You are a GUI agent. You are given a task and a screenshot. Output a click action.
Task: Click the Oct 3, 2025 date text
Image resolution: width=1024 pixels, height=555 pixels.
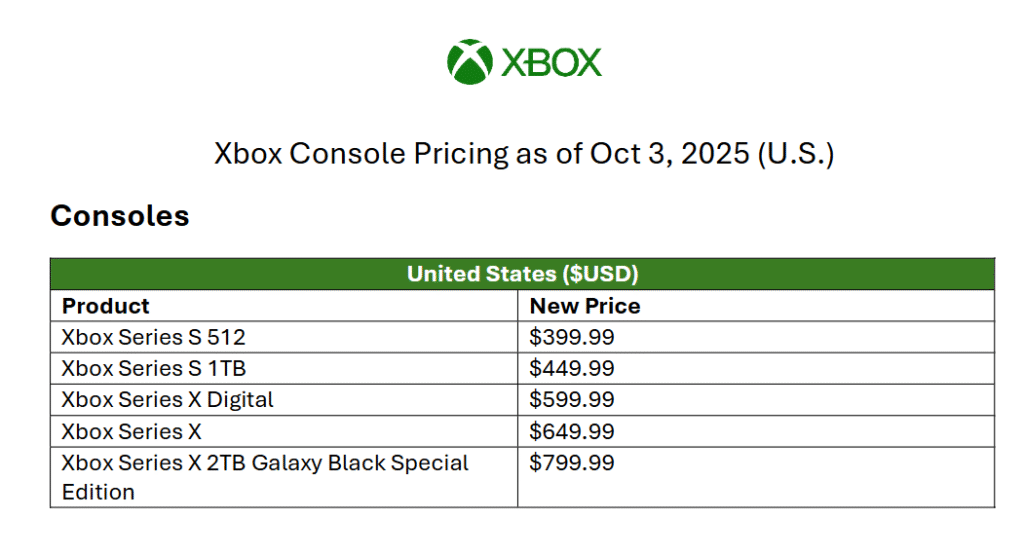(669, 154)
